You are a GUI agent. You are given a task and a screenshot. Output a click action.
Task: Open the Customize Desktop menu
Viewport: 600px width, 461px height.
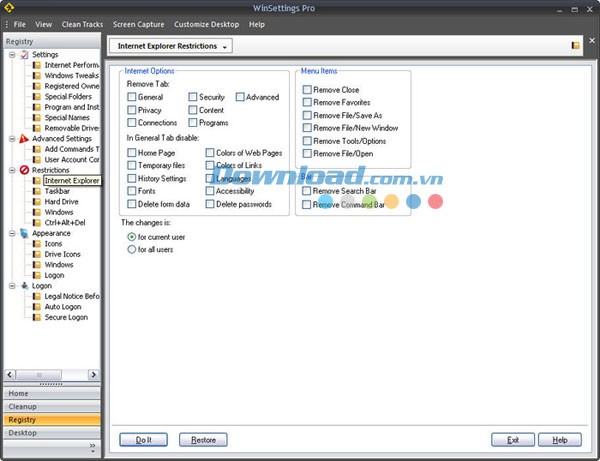(x=207, y=24)
